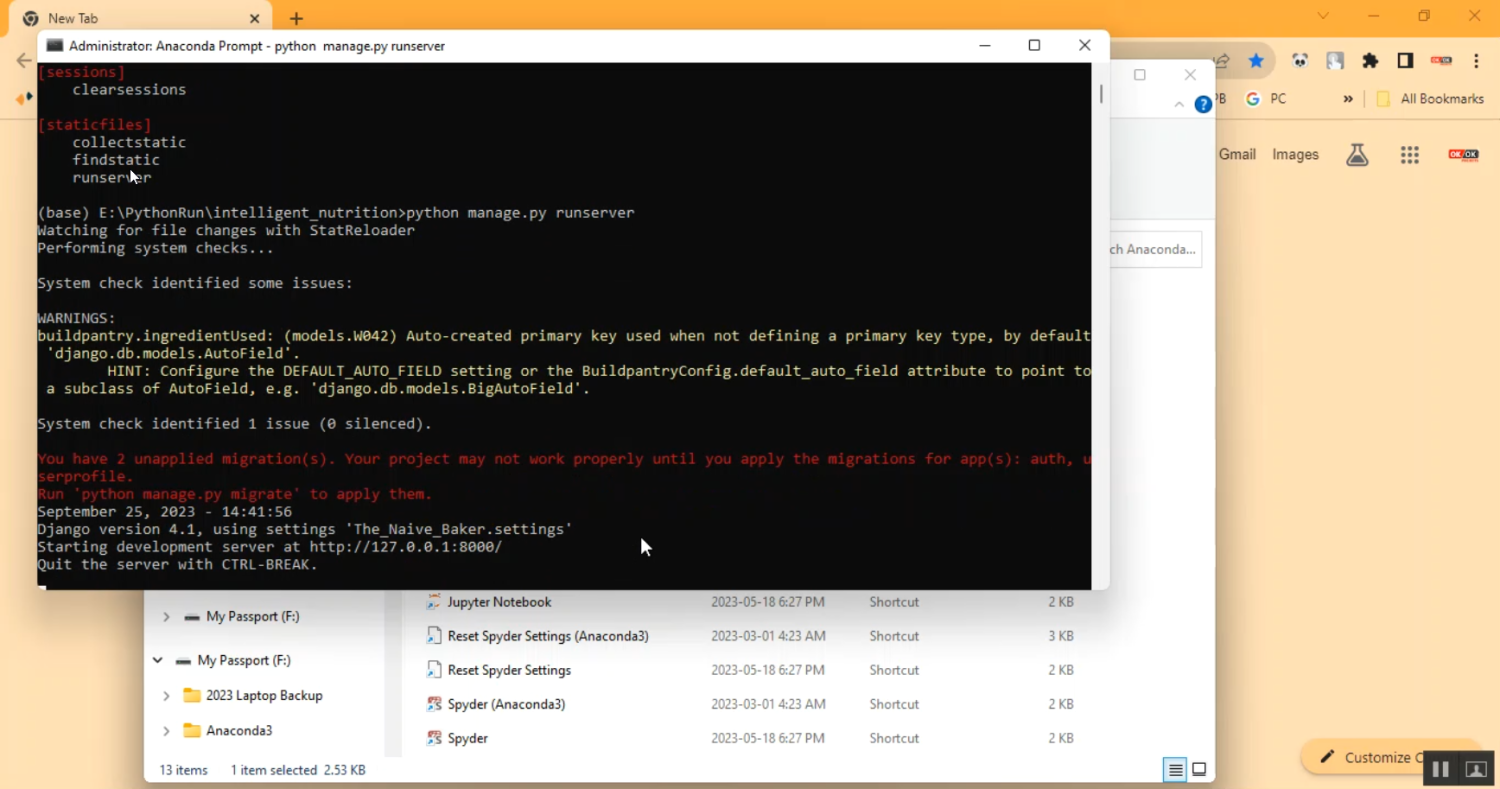Open the Chrome Extensions puzzle icon

tap(1370, 61)
